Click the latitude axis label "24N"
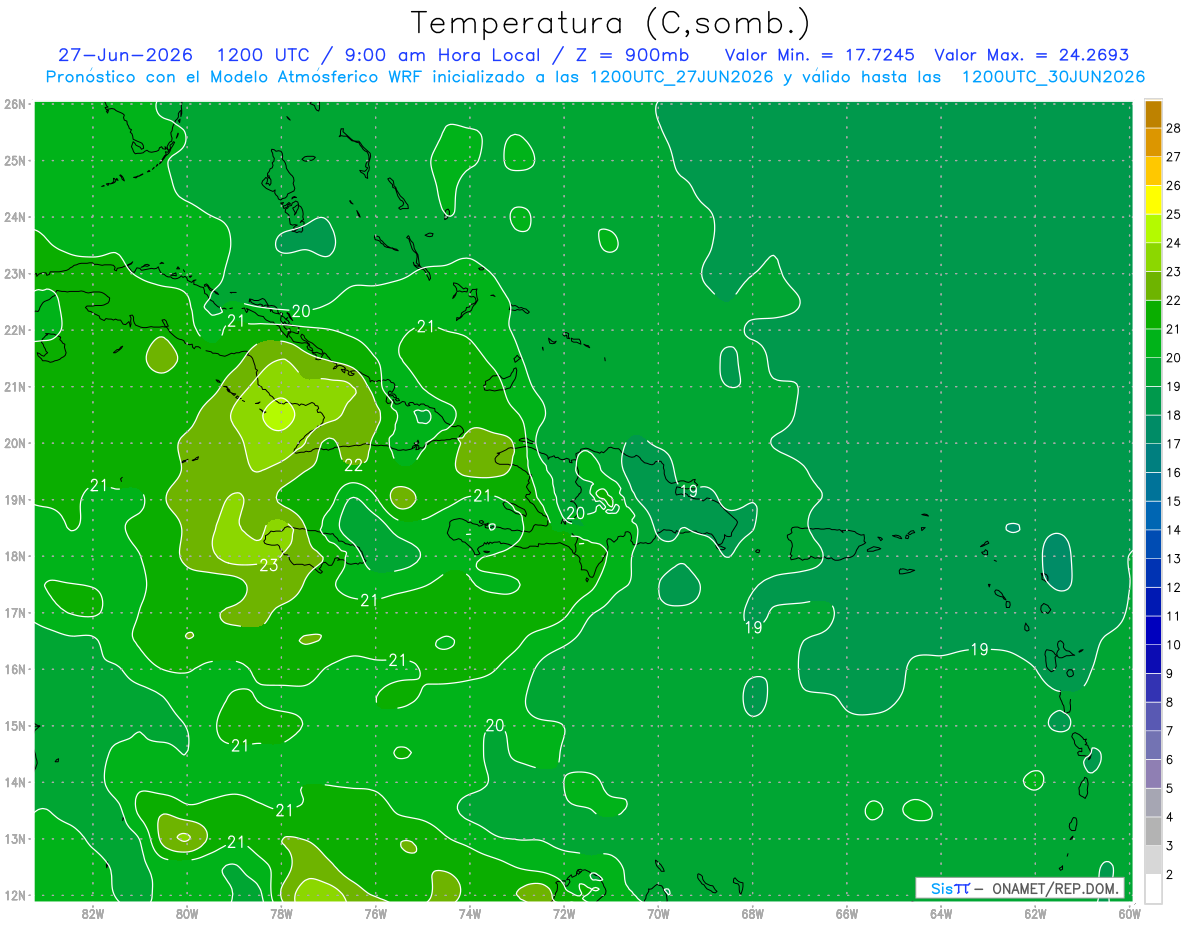The width and height of the screenshot is (1200, 927). point(16,217)
